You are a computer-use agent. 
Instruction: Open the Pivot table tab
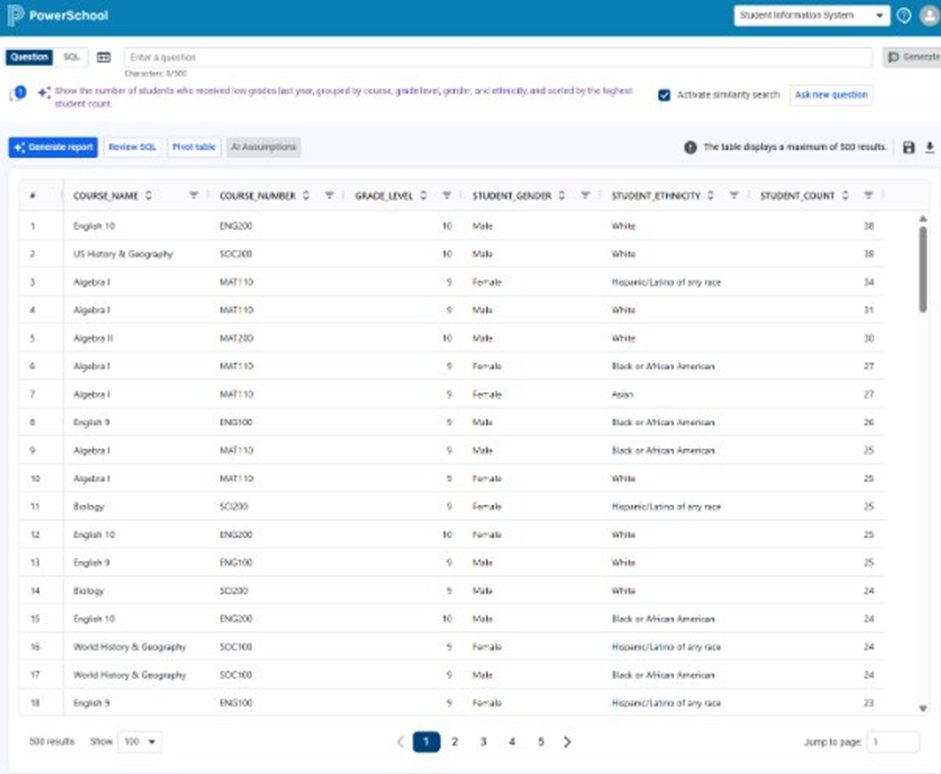[x=193, y=147]
